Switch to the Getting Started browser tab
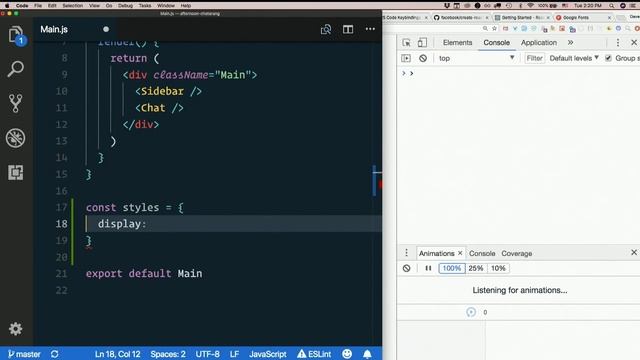The height and width of the screenshot is (360, 640). (522, 18)
